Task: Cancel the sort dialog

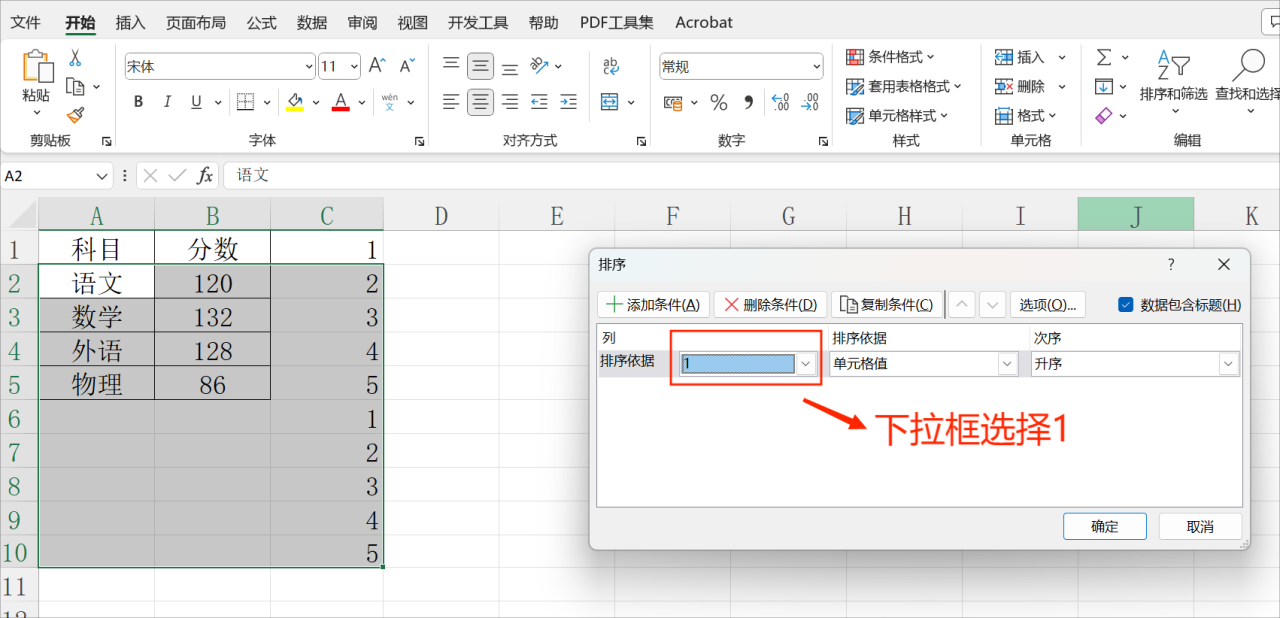Action: coord(1200,526)
